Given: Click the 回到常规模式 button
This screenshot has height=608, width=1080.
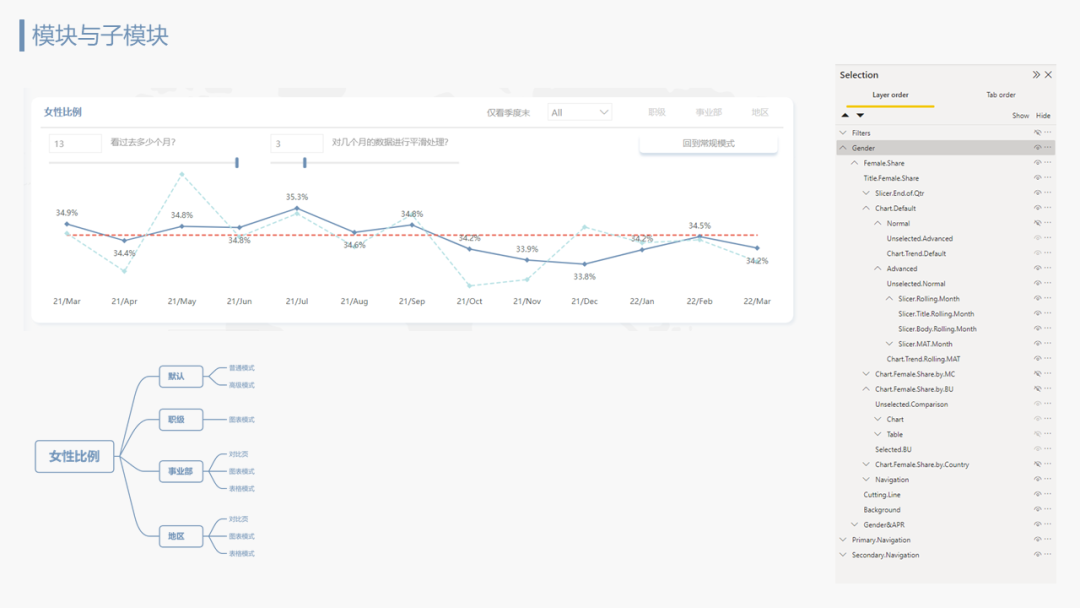Looking at the screenshot, I should click(708, 143).
